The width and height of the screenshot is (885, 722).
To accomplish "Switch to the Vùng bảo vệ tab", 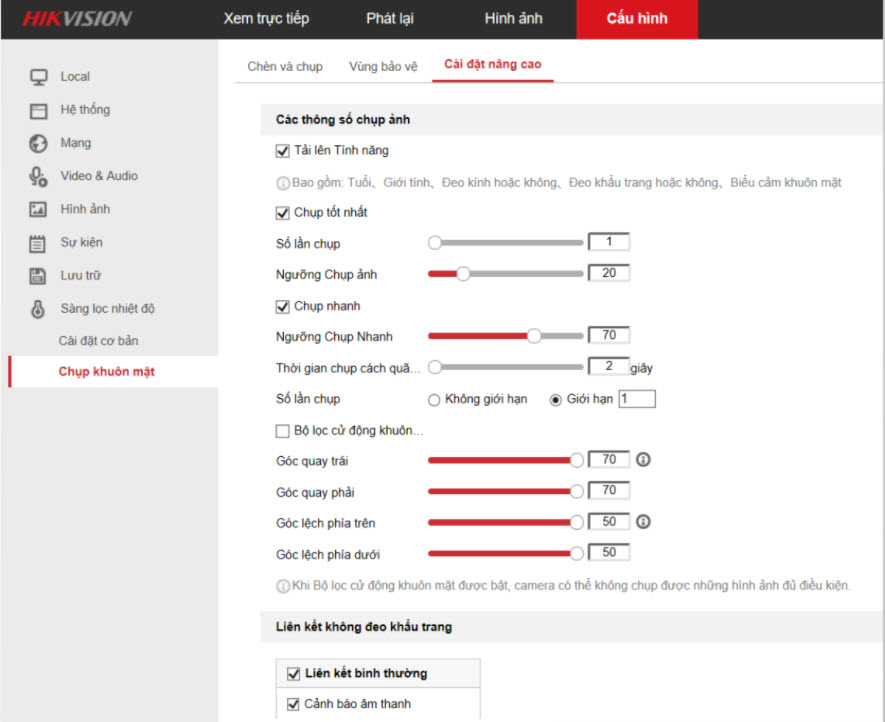I will click(383, 65).
